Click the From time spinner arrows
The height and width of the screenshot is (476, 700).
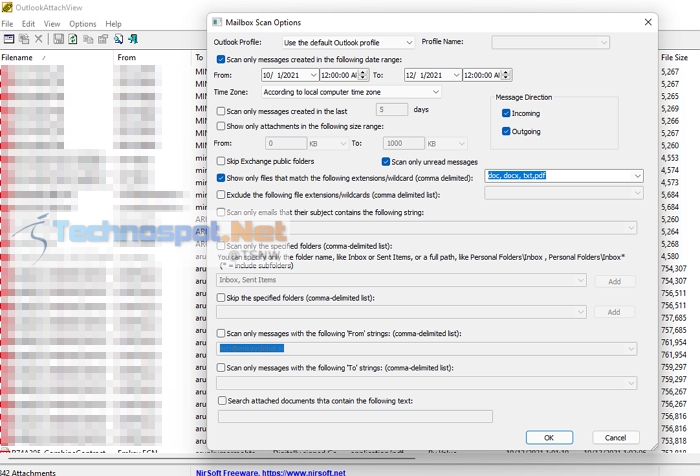pyautogui.click(x=363, y=75)
